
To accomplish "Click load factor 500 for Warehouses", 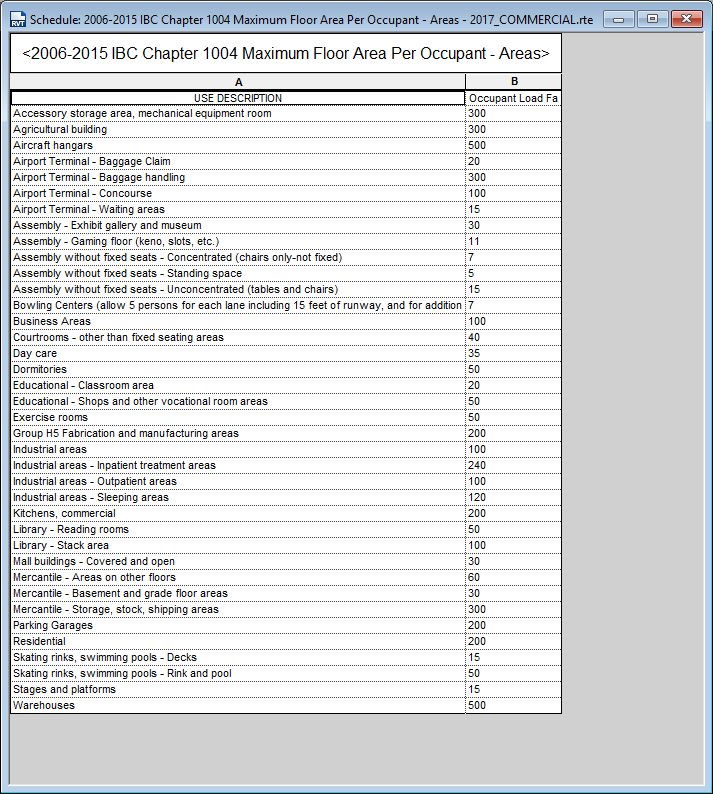I will click(513, 705).
